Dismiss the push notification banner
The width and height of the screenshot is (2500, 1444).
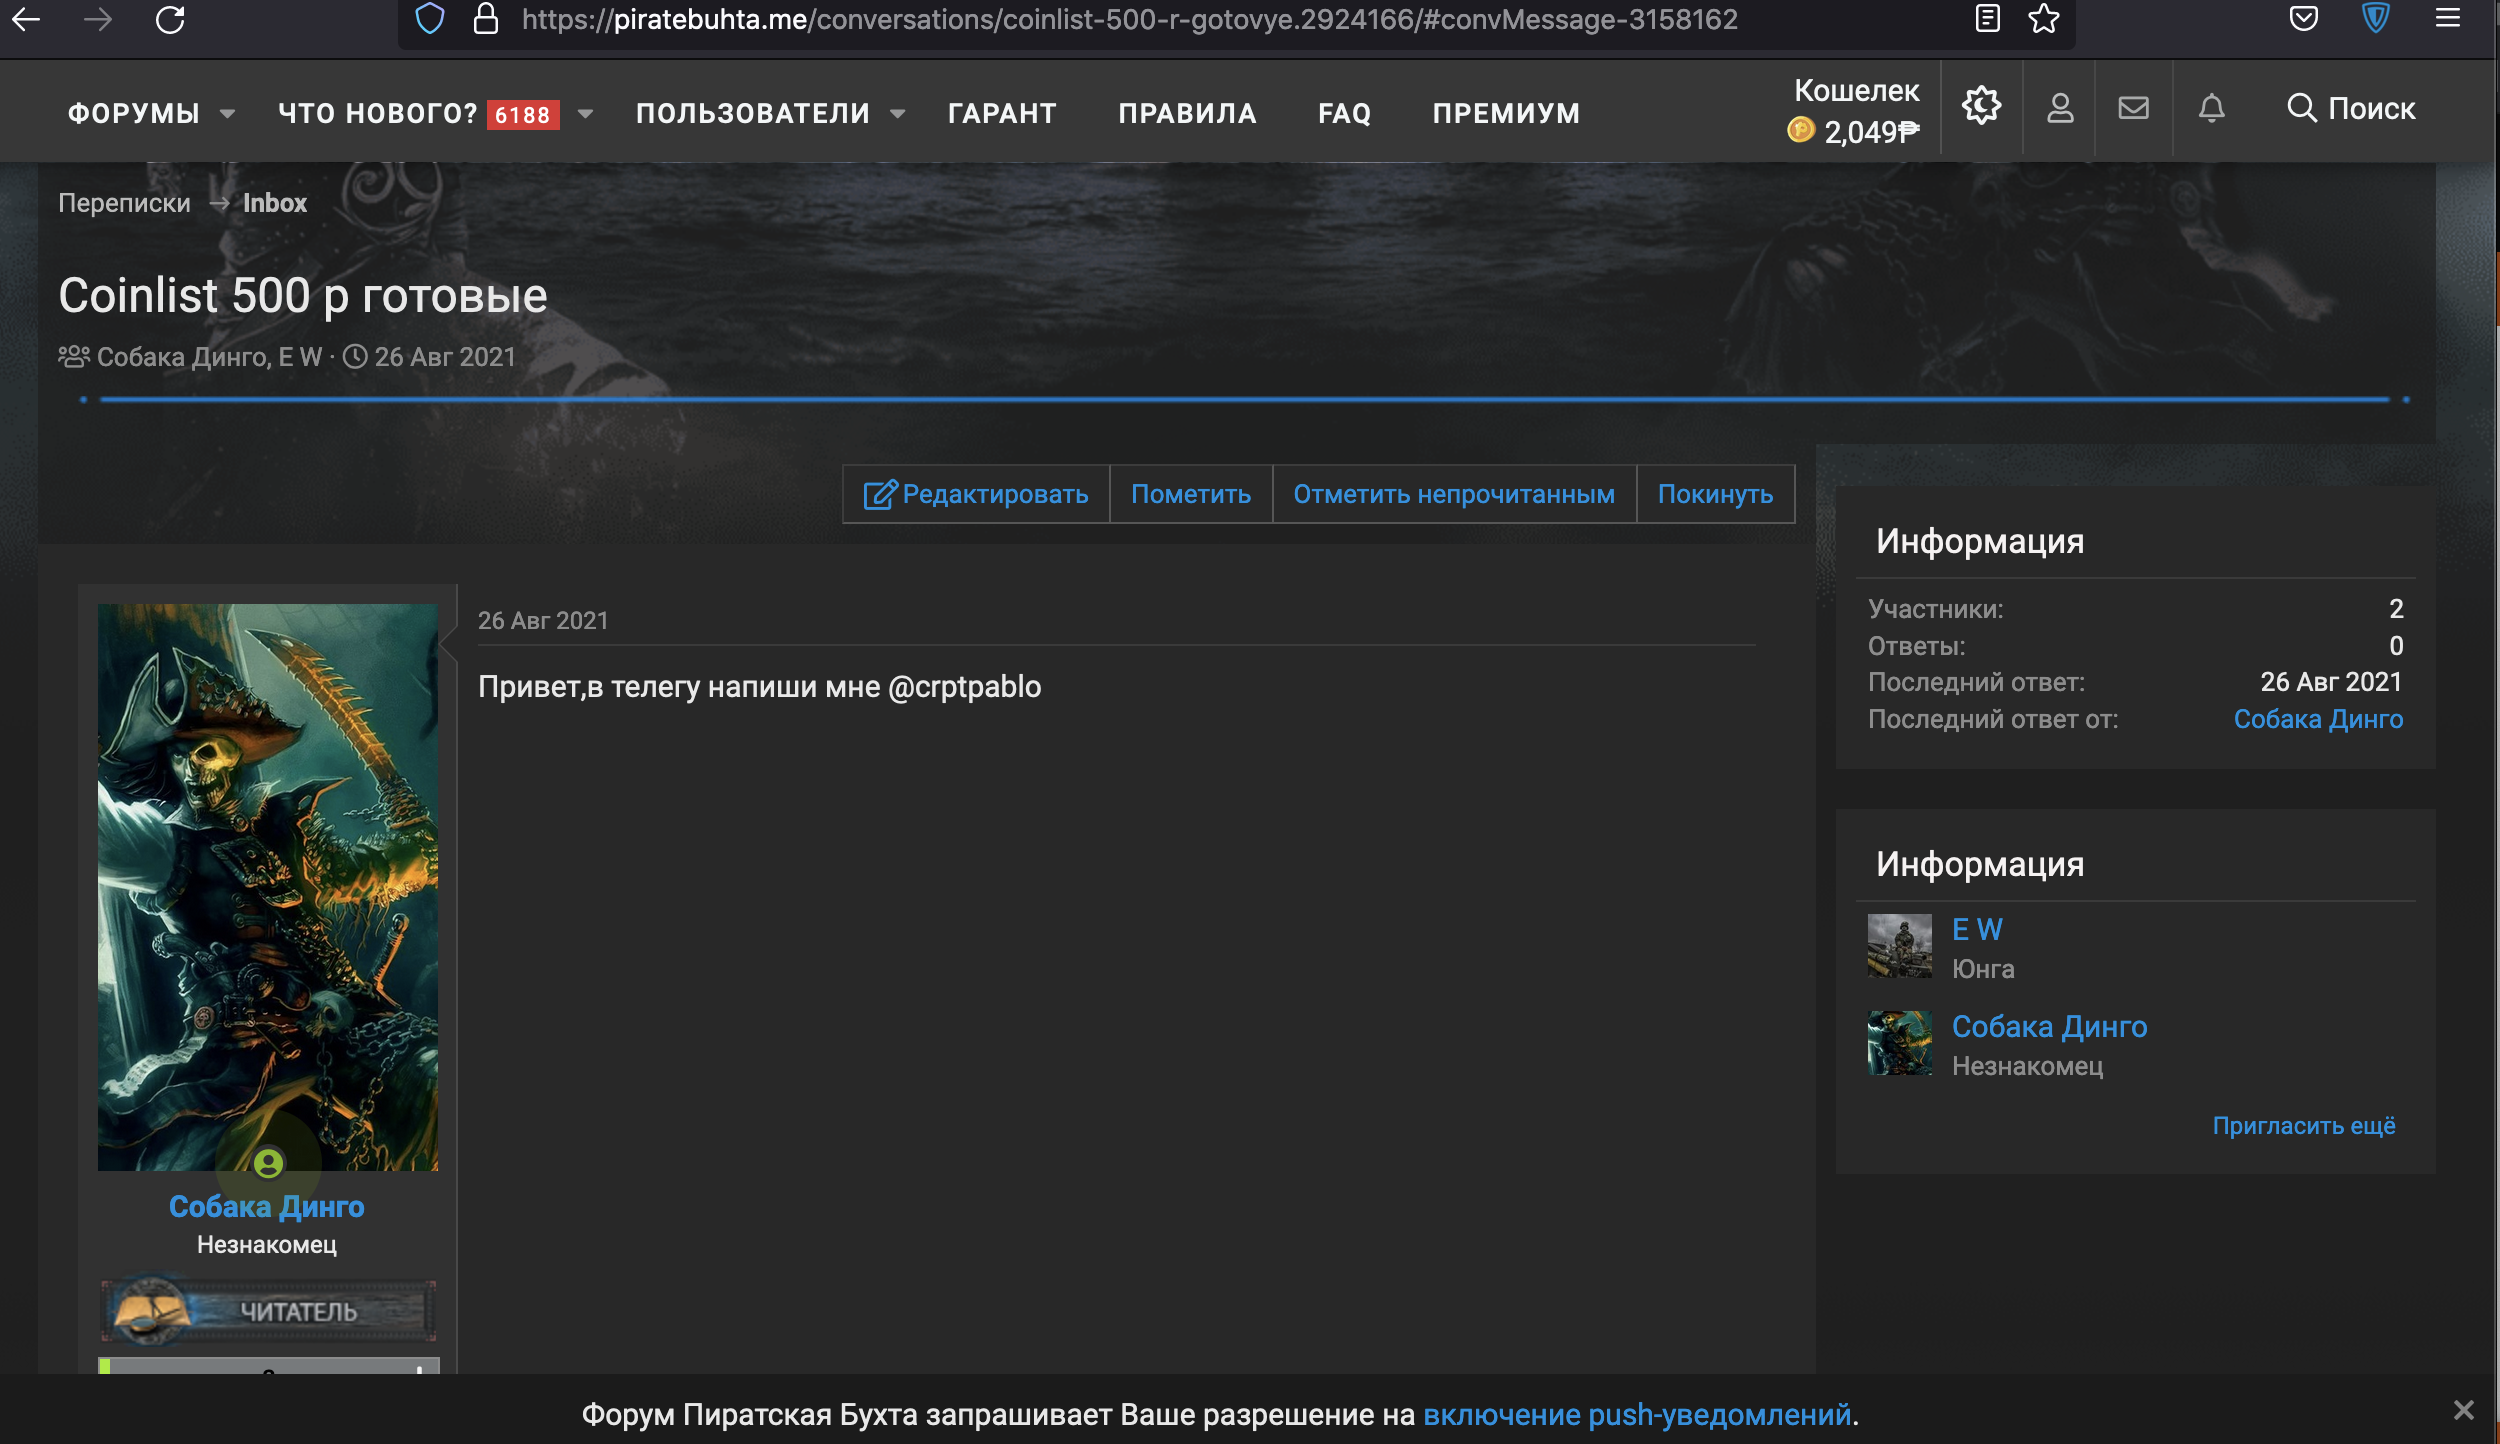pos(2464,1410)
